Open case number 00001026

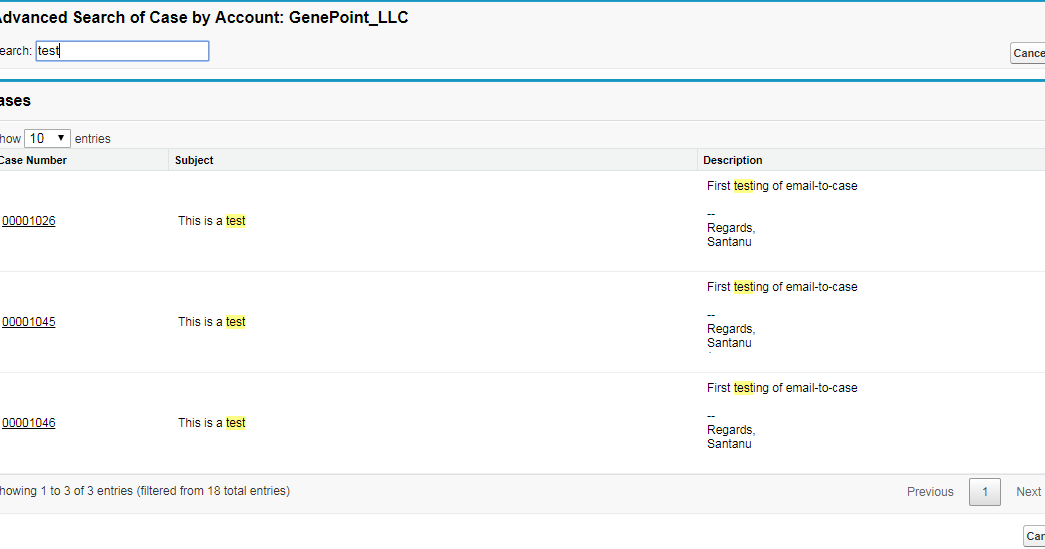pyautogui.click(x=29, y=221)
